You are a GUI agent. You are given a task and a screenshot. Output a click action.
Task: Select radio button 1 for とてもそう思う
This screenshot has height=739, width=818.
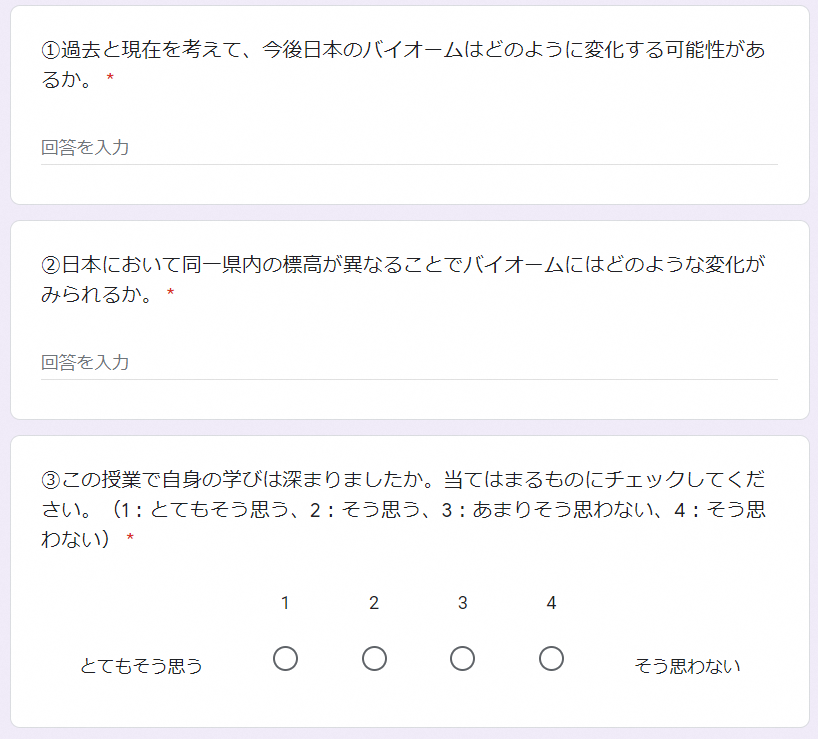(x=285, y=659)
